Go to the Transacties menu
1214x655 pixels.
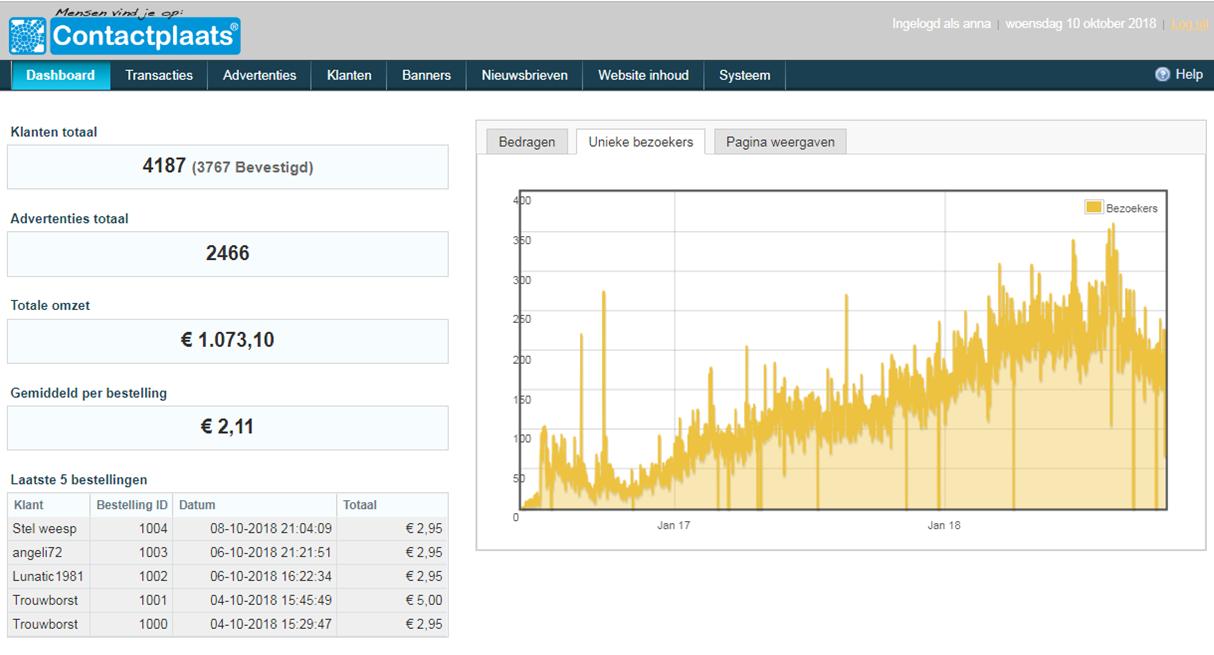pyautogui.click(x=159, y=75)
